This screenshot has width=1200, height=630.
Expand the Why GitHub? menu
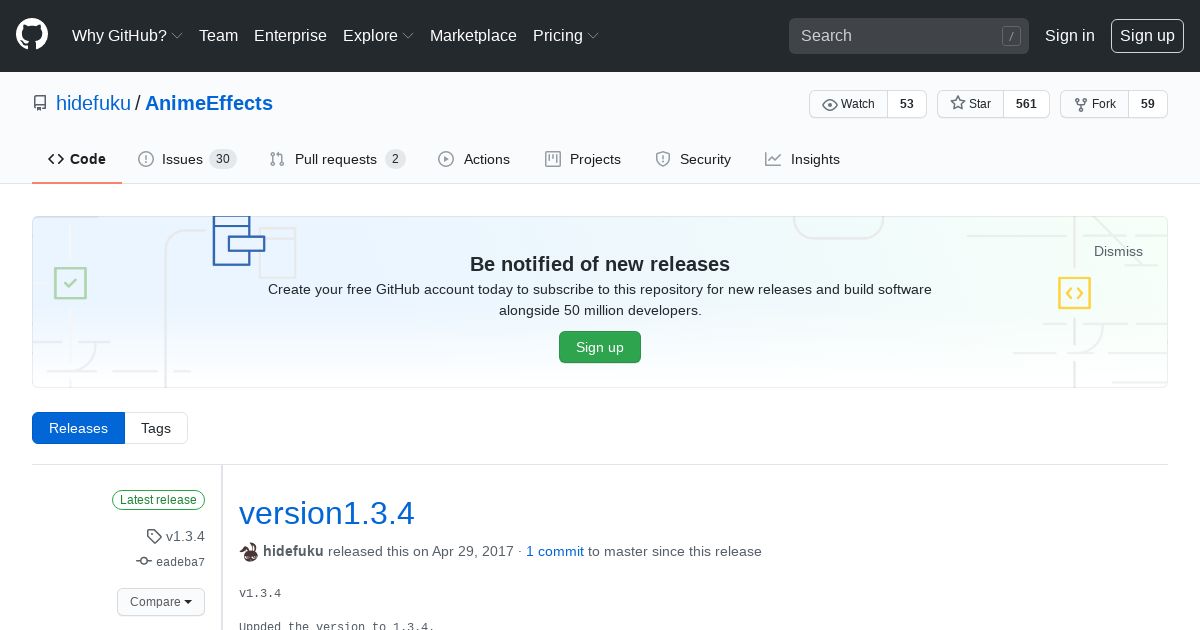(x=127, y=36)
